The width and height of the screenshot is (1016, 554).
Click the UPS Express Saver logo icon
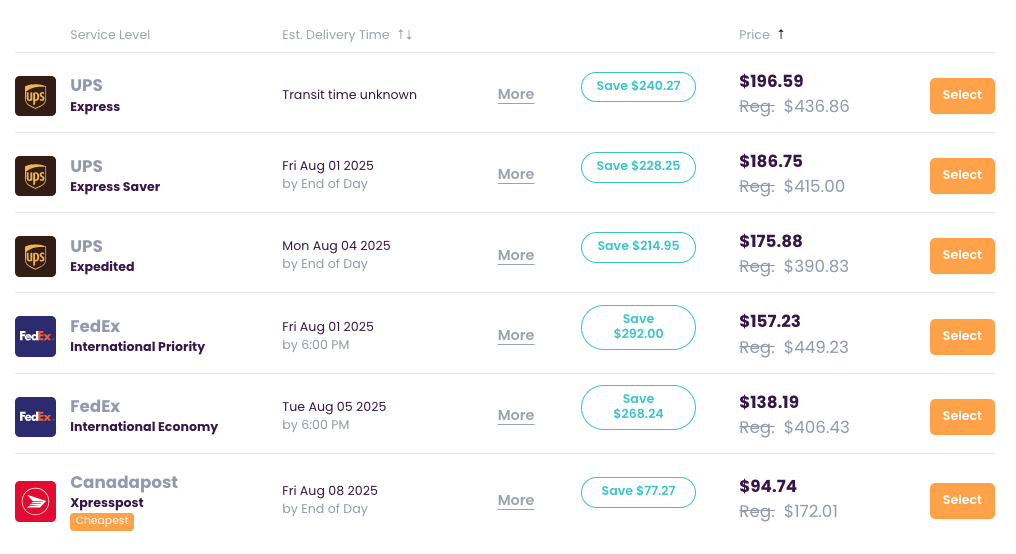[x=35, y=176]
